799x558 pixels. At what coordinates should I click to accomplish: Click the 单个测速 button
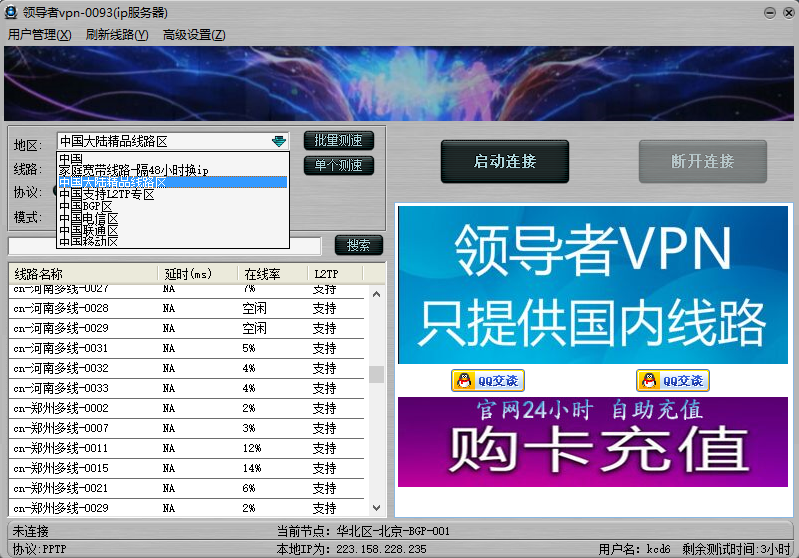(x=338, y=166)
